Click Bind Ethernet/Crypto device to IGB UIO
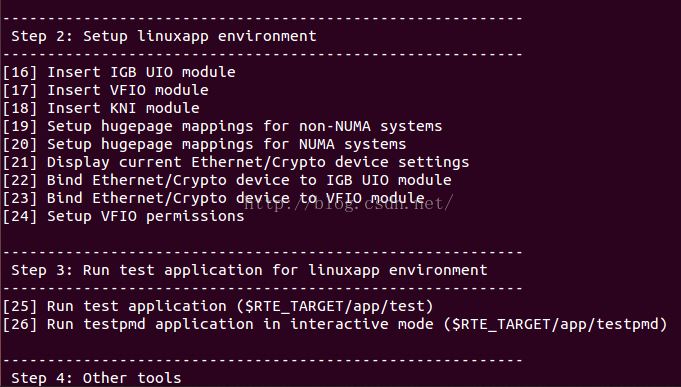Image resolution: width=681 pixels, height=387 pixels. pos(227,180)
